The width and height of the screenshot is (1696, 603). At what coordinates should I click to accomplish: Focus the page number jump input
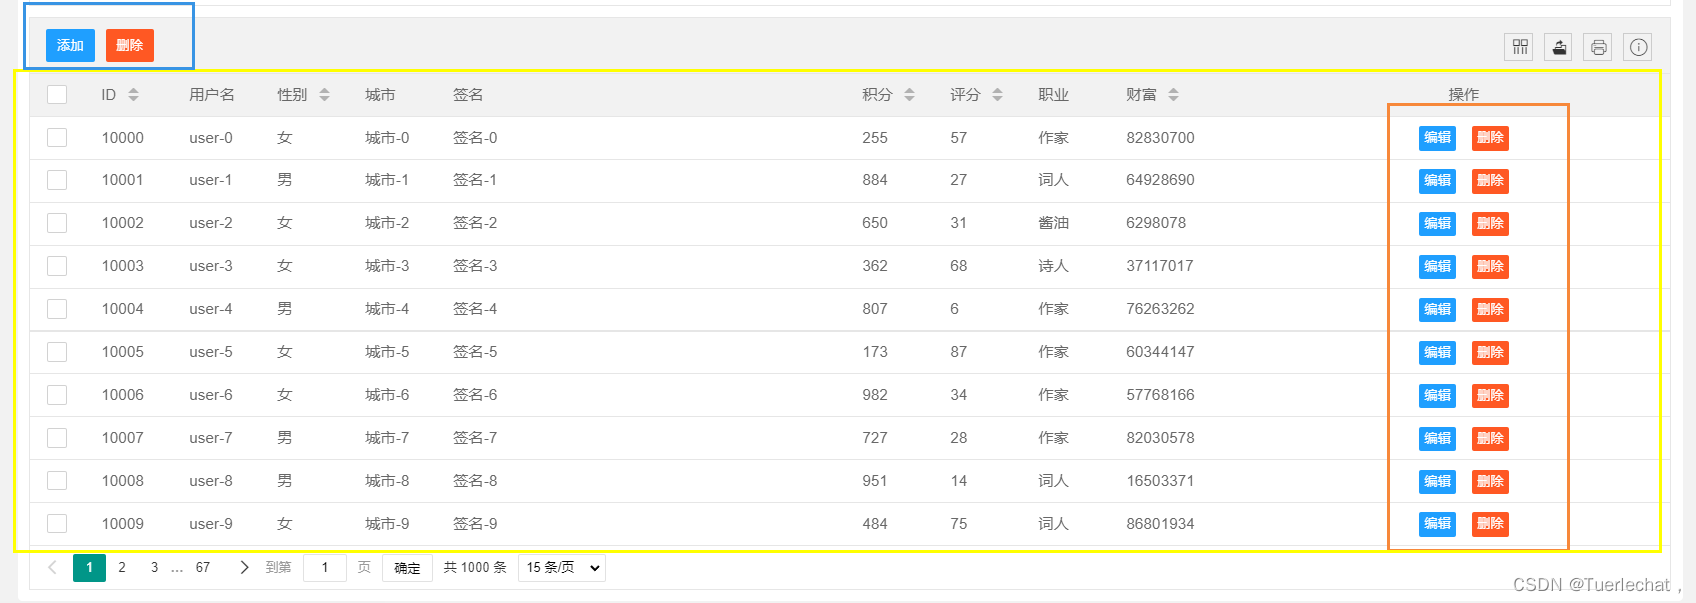(x=325, y=568)
